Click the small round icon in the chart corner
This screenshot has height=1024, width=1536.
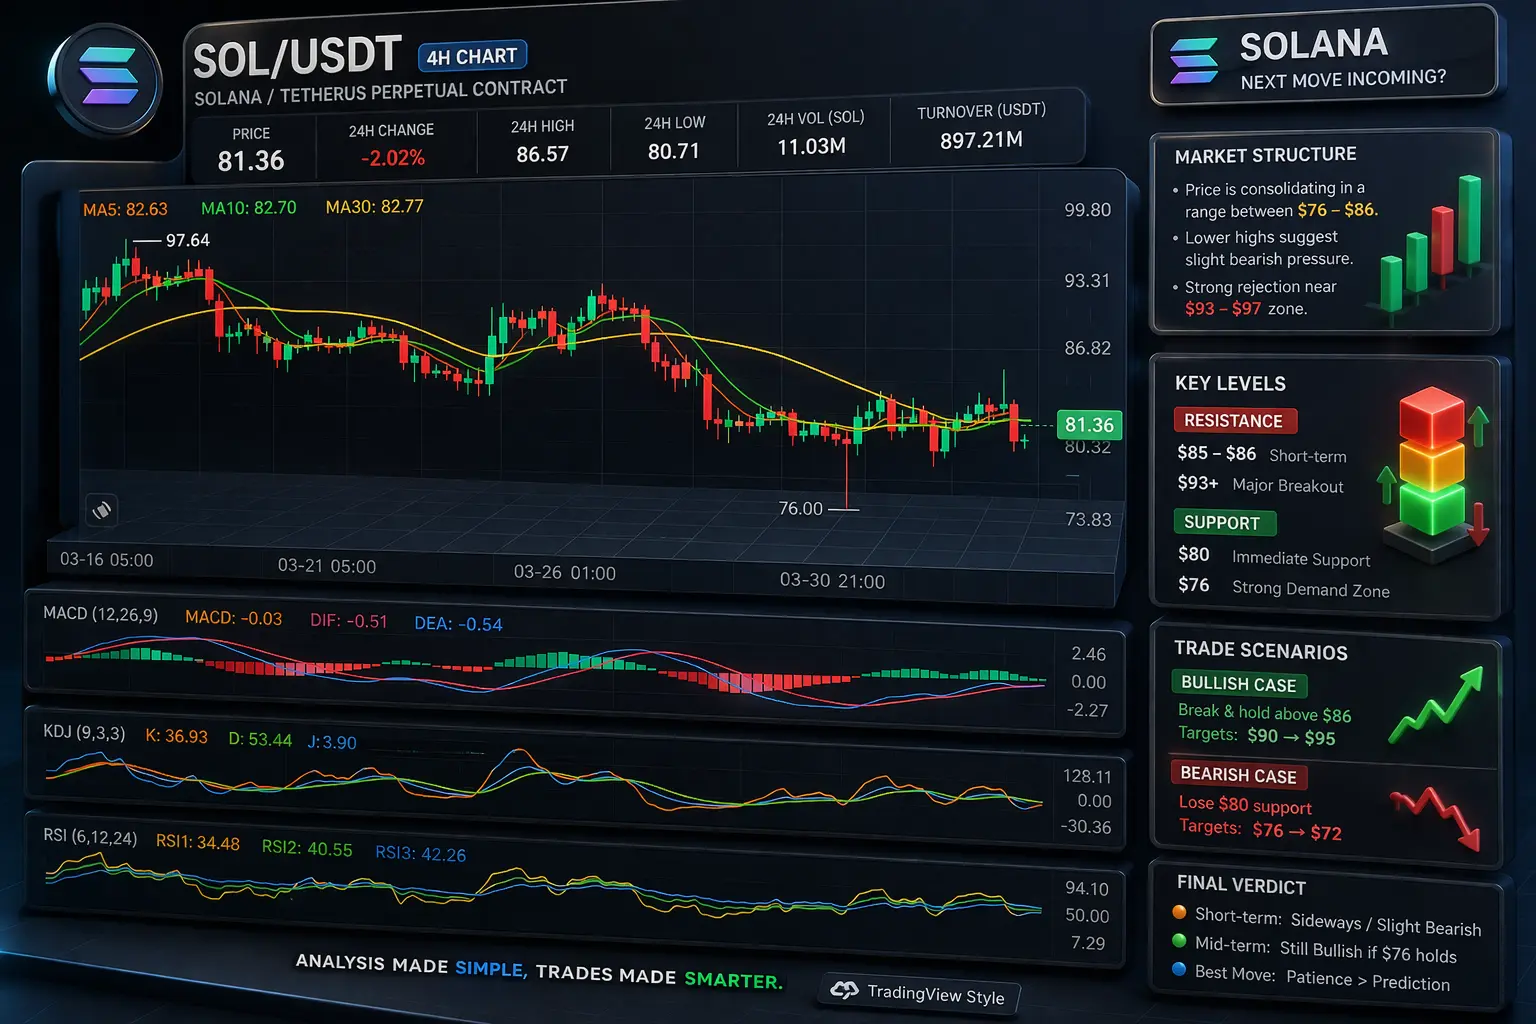tap(102, 510)
